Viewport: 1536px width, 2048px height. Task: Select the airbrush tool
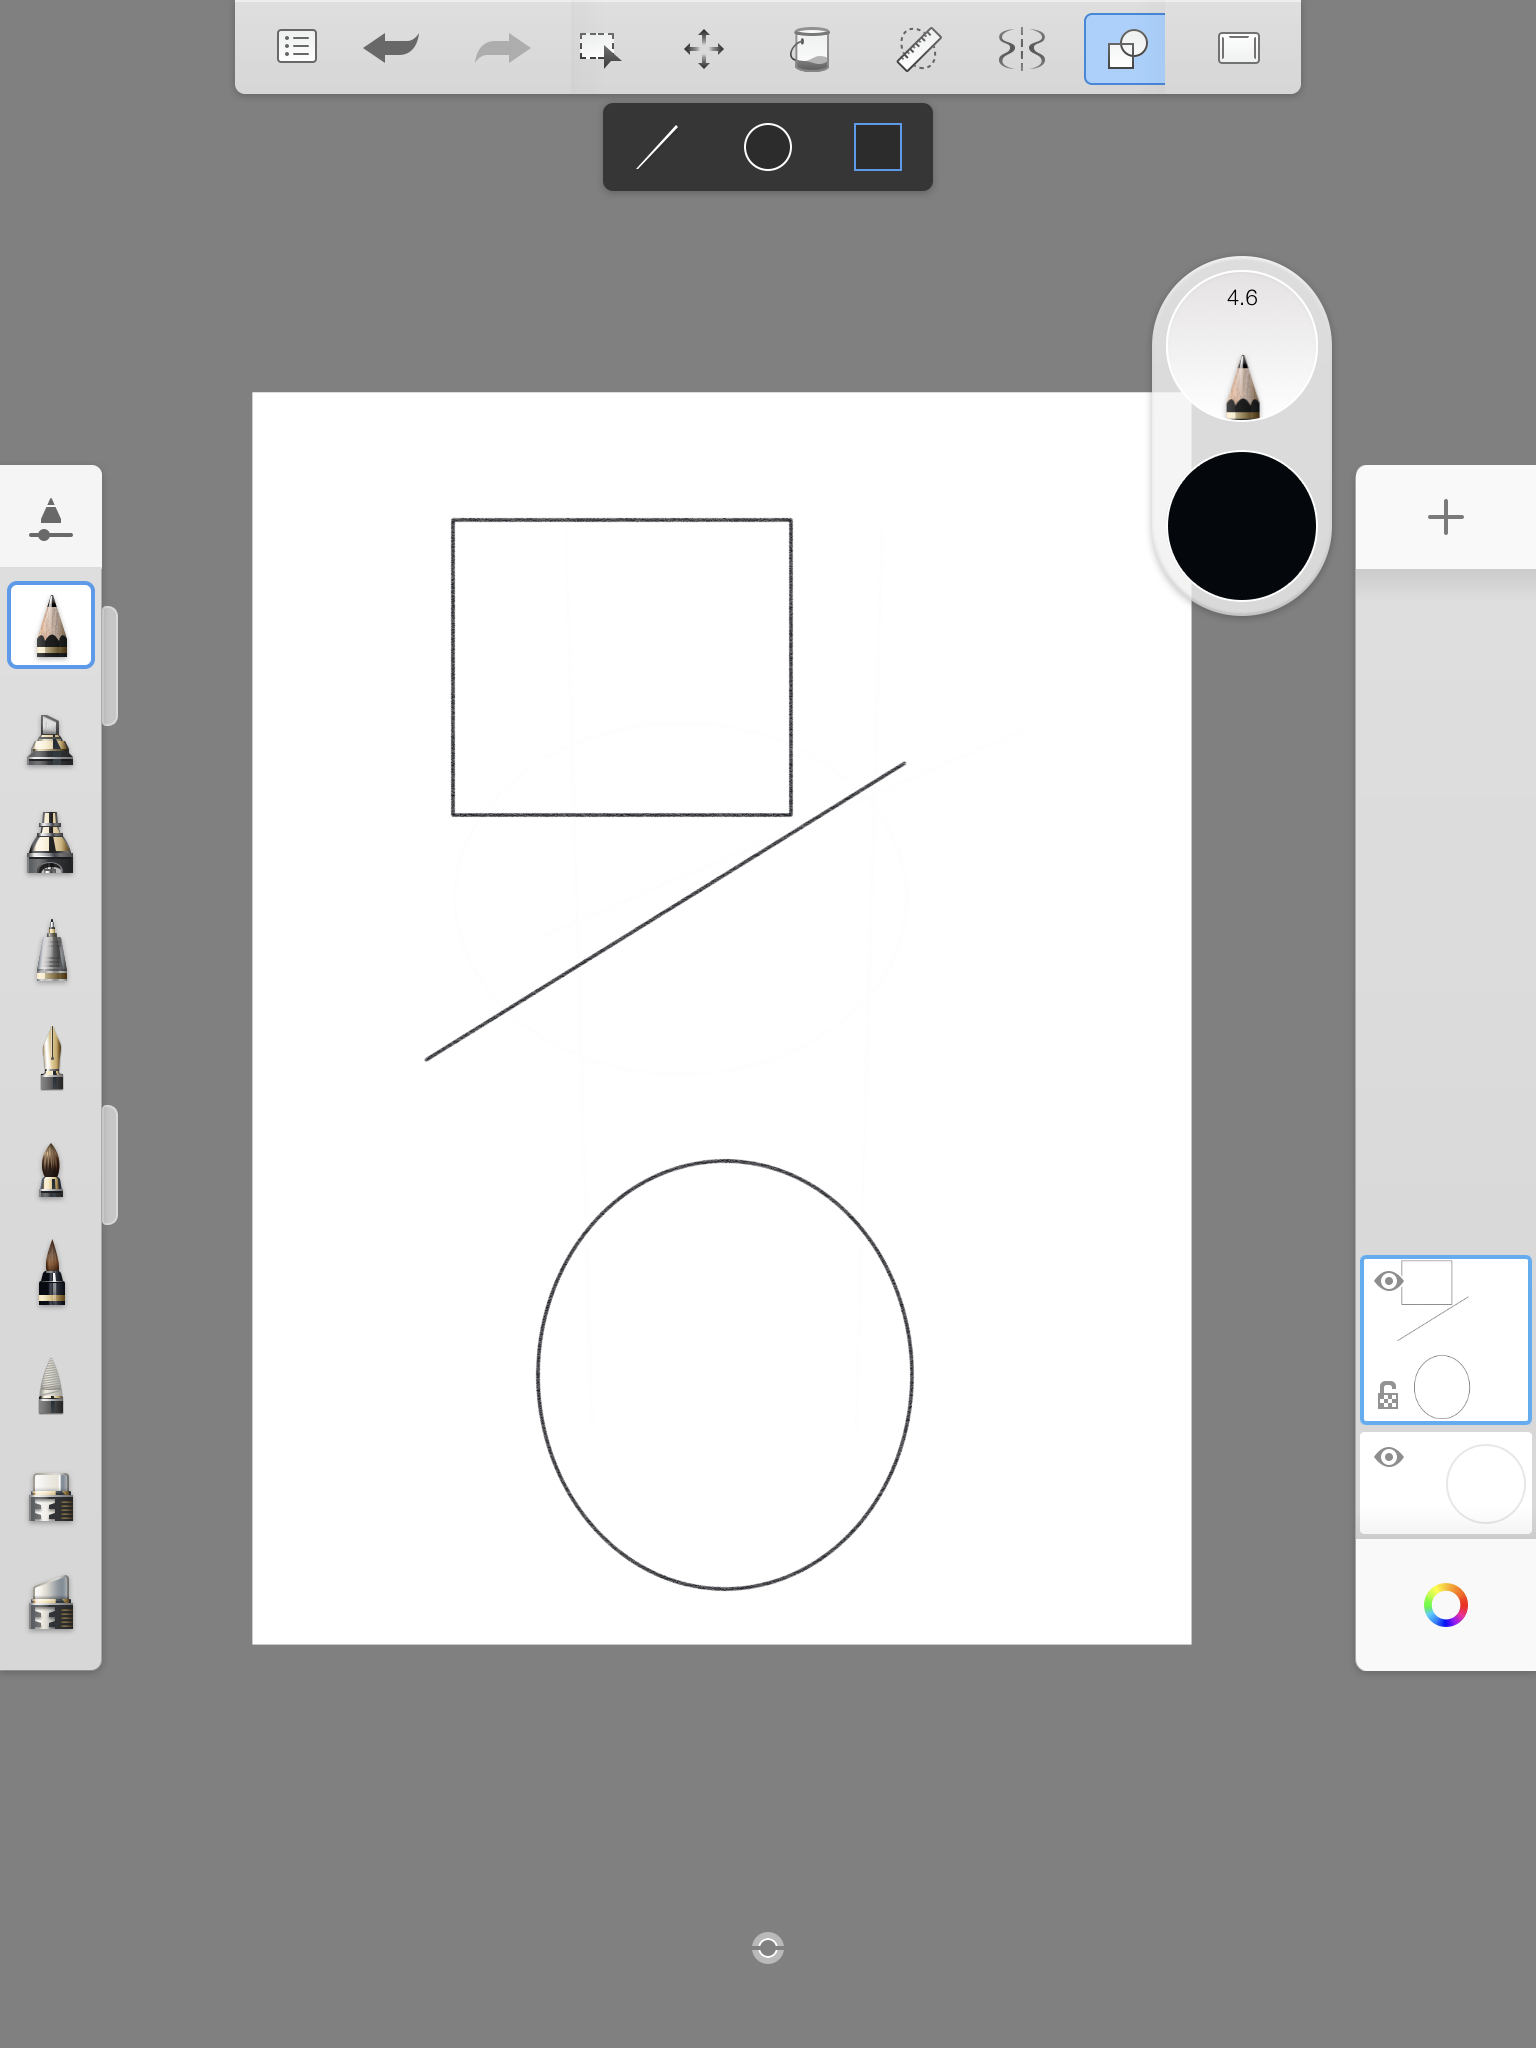click(x=50, y=843)
